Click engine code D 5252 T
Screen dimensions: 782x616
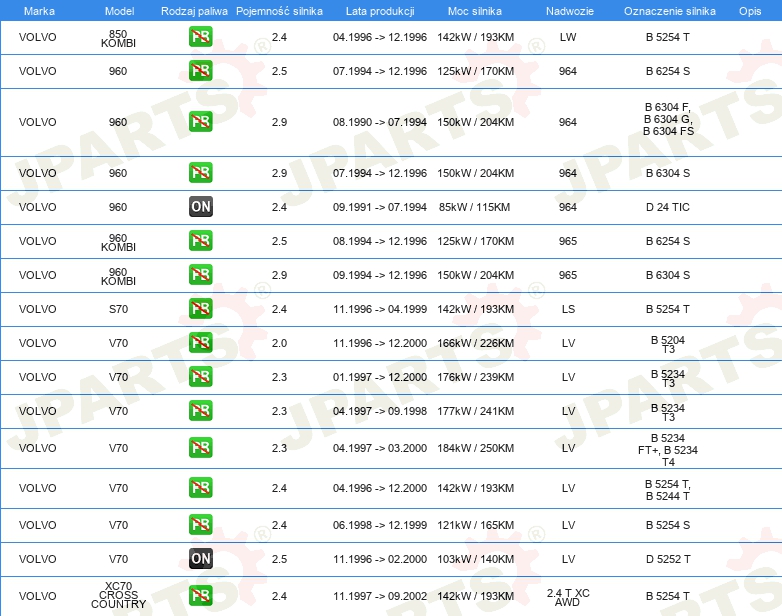(x=668, y=559)
